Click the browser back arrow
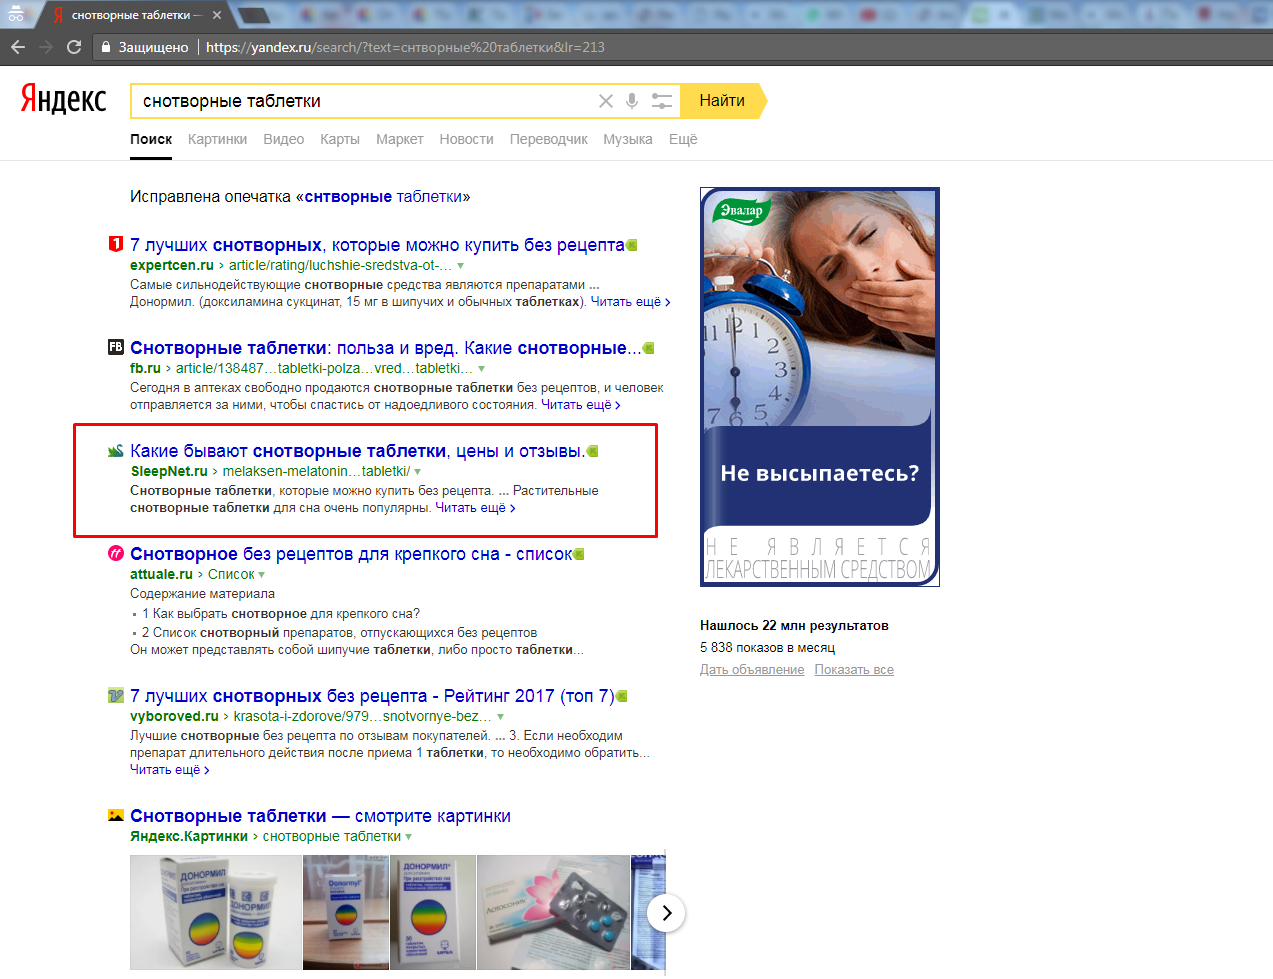 tap(18, 47)
